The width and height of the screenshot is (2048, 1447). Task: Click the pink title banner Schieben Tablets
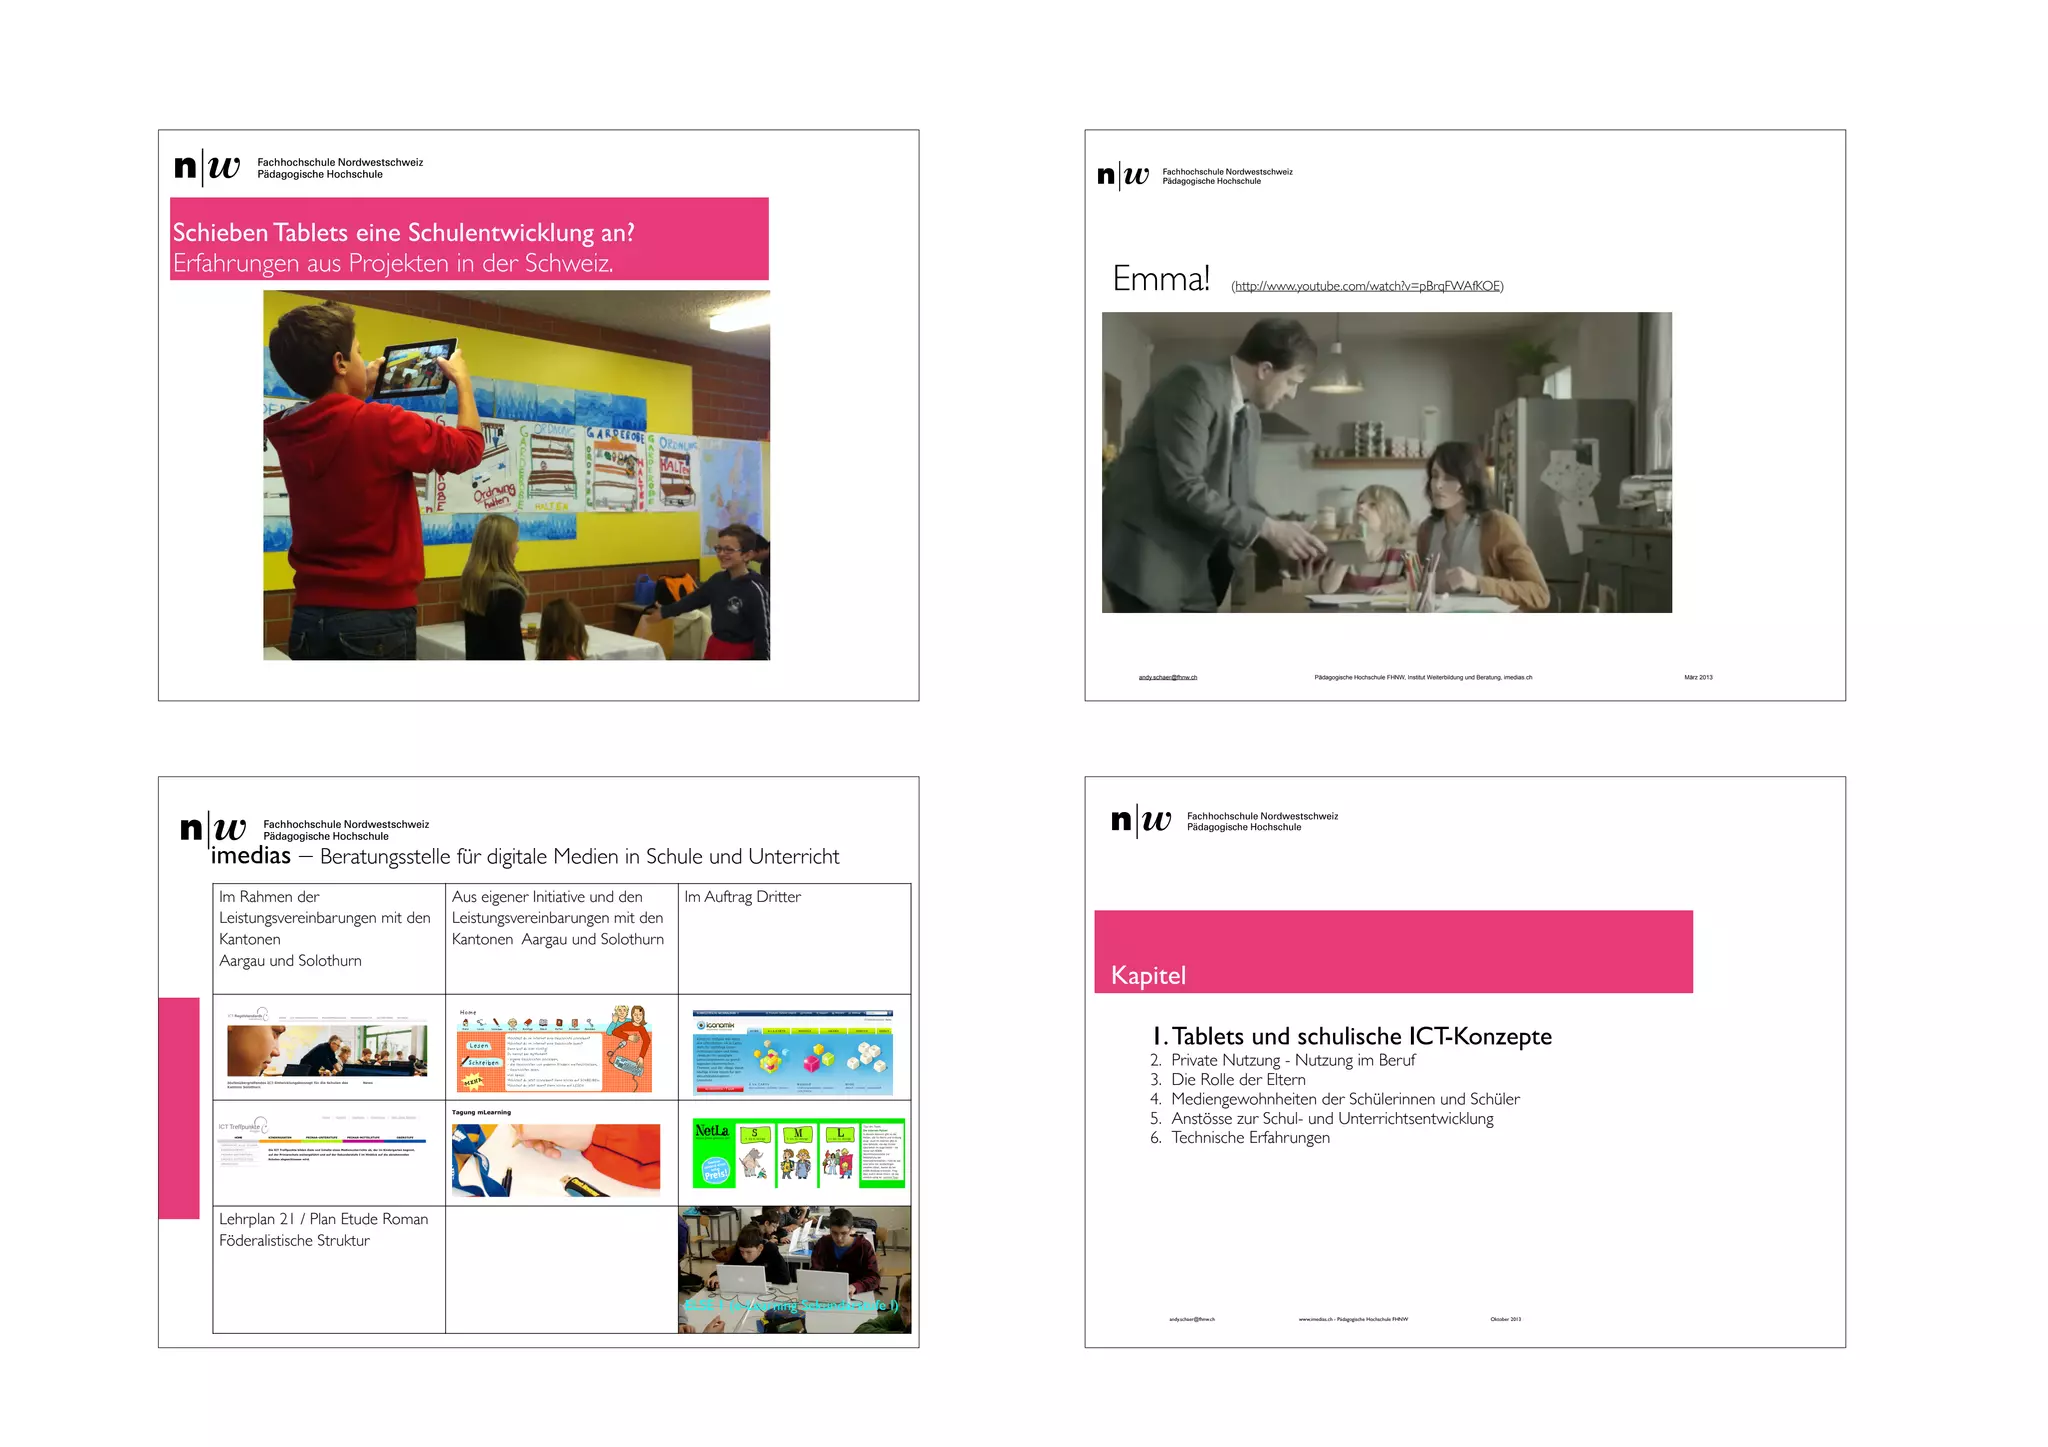(x=469, y=238)
